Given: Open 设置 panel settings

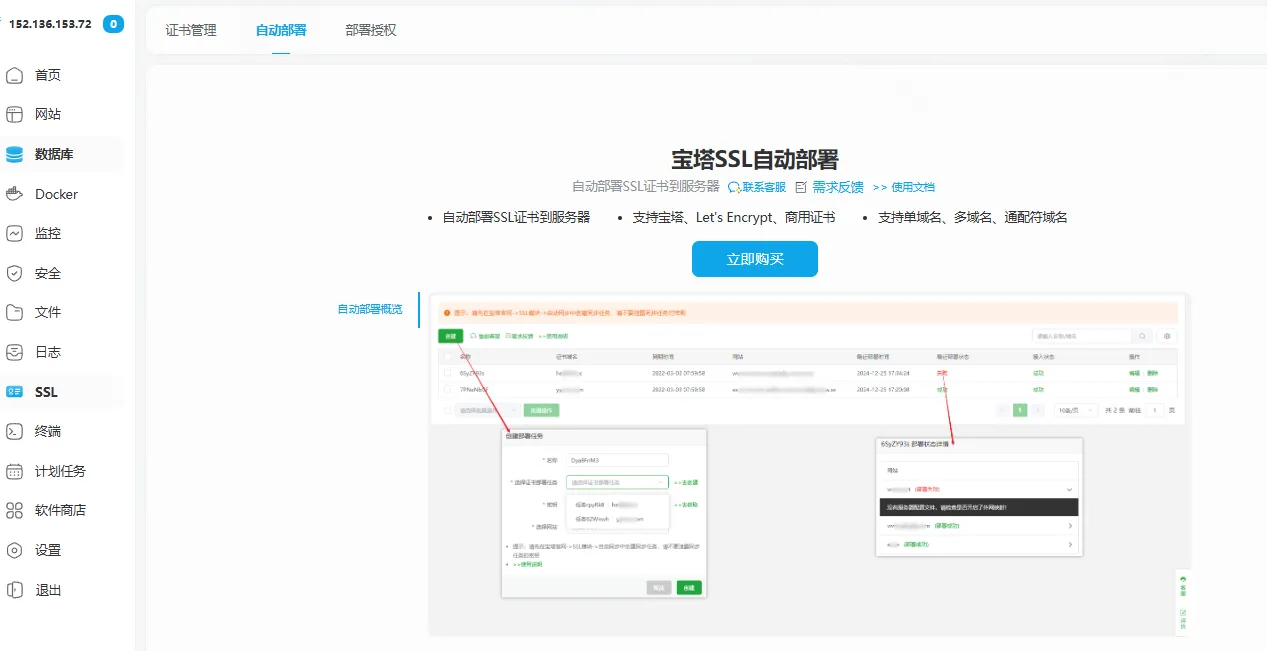Looking at the screenshot, I should click(x=47, y=550).
